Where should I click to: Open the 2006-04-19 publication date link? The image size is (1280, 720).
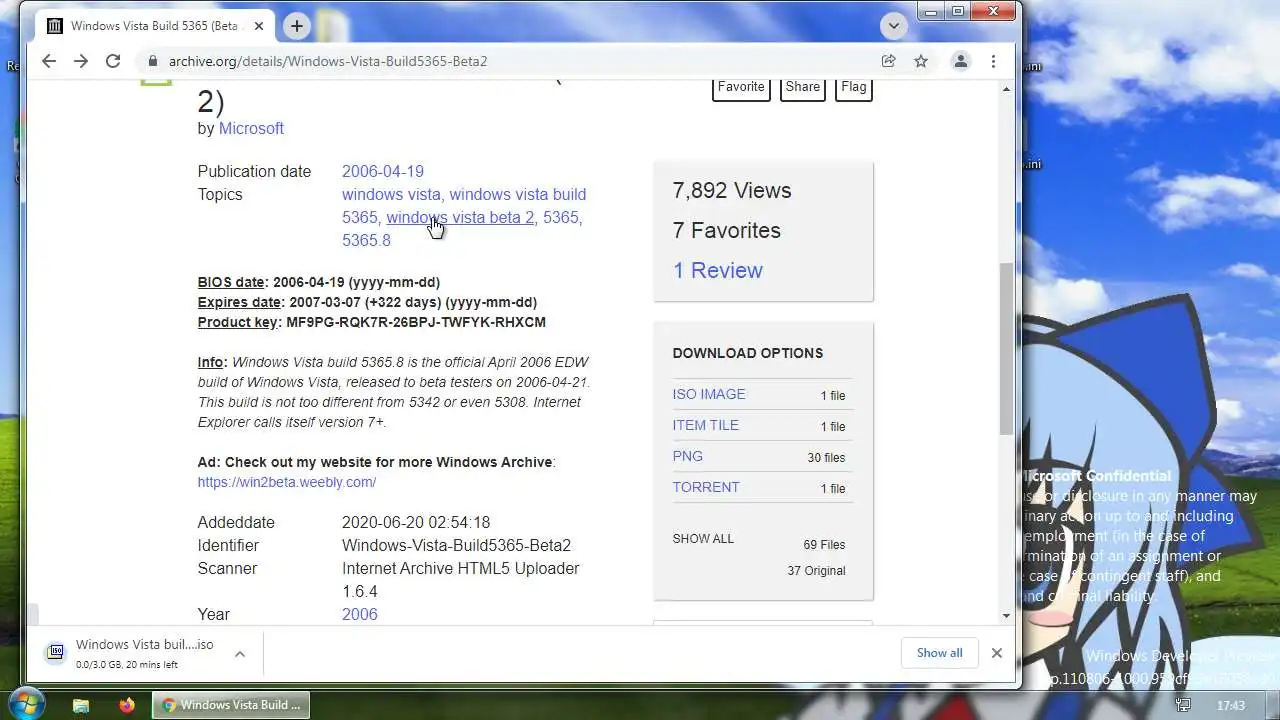click(x=383, y=171)
